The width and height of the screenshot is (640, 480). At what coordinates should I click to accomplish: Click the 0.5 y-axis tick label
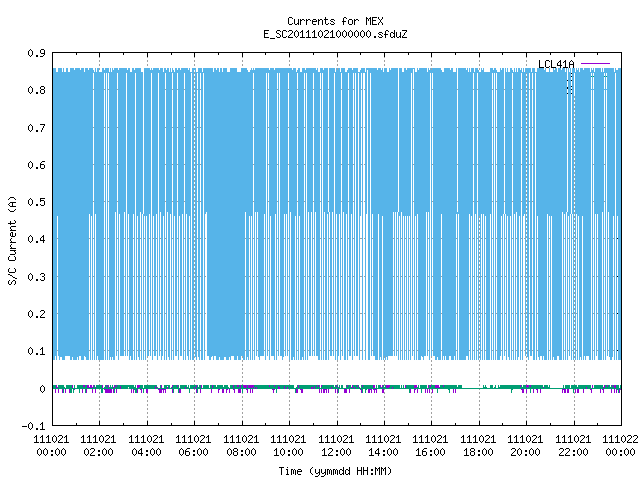pyautogui.click(x=36, y=202)
